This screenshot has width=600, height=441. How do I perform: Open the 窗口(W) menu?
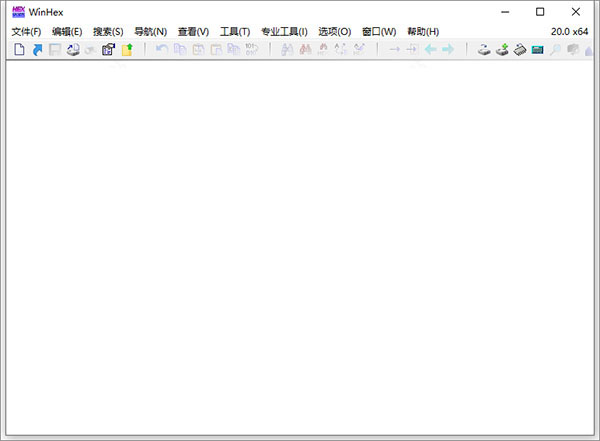[x=379, y=32]
